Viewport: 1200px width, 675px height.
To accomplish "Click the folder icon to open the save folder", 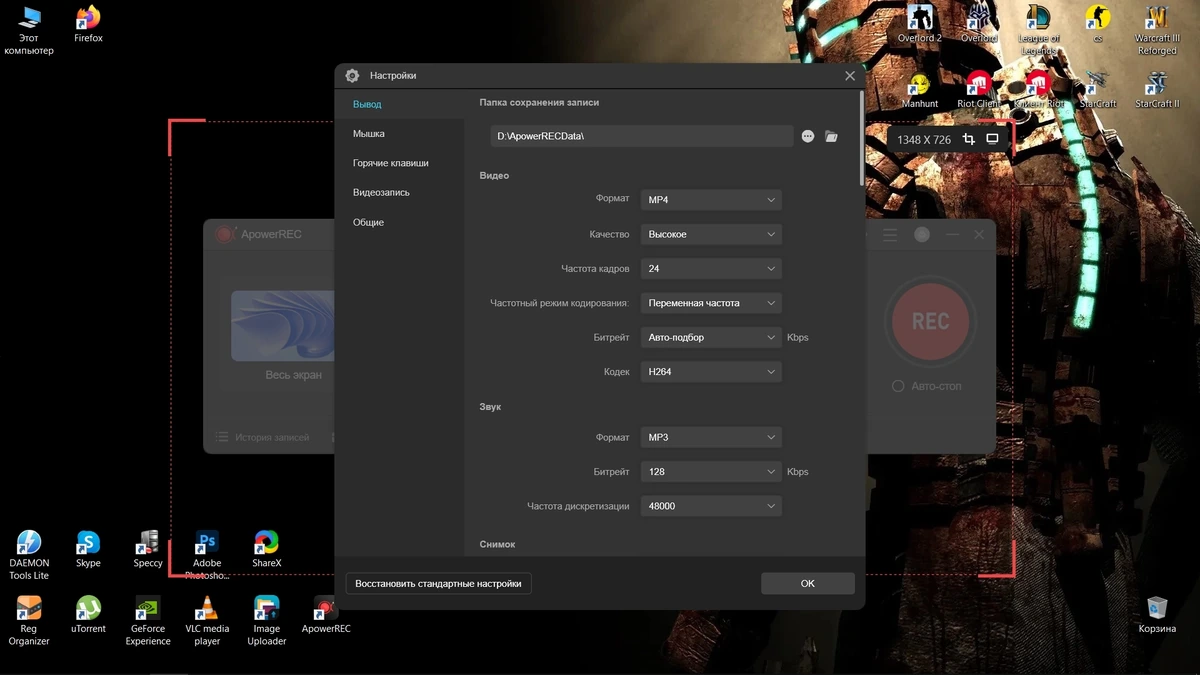I will pos(831,136).
